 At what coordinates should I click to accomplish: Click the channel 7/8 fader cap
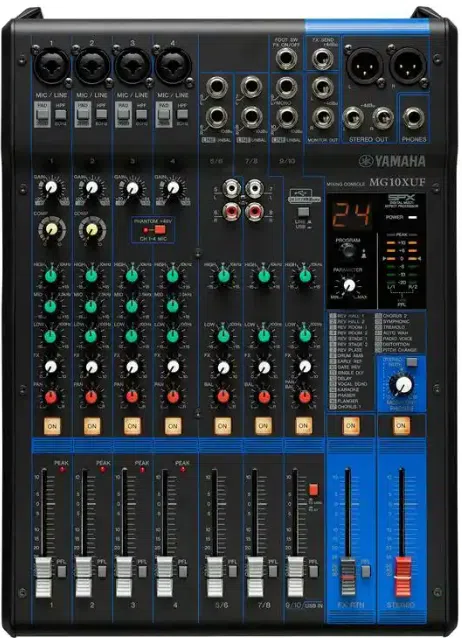click(x=255, y=577)
